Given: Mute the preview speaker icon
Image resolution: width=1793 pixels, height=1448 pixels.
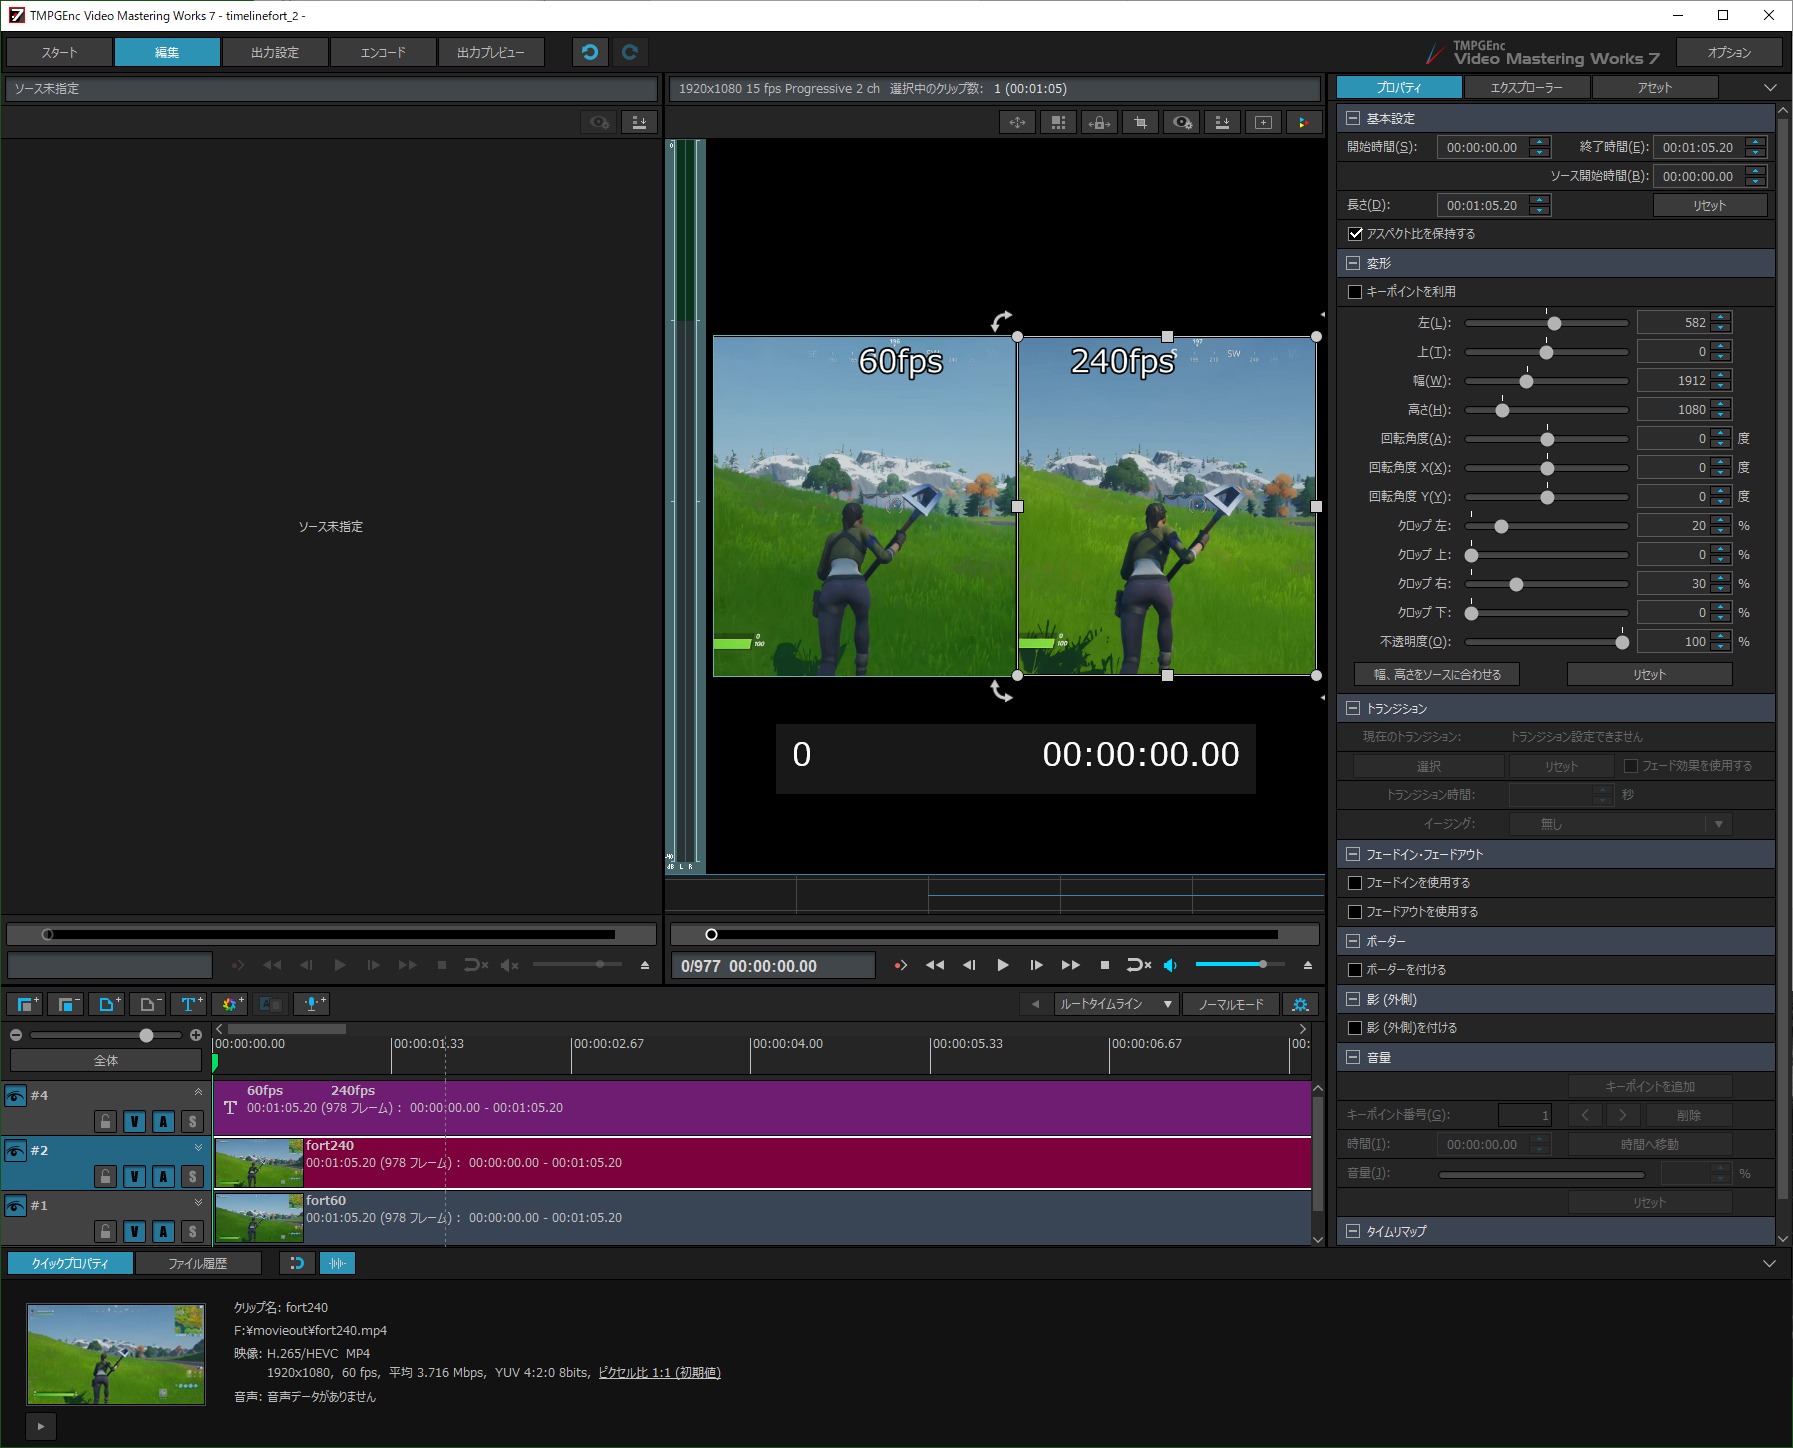Looking at the screenshot, I should point(1170,965).
